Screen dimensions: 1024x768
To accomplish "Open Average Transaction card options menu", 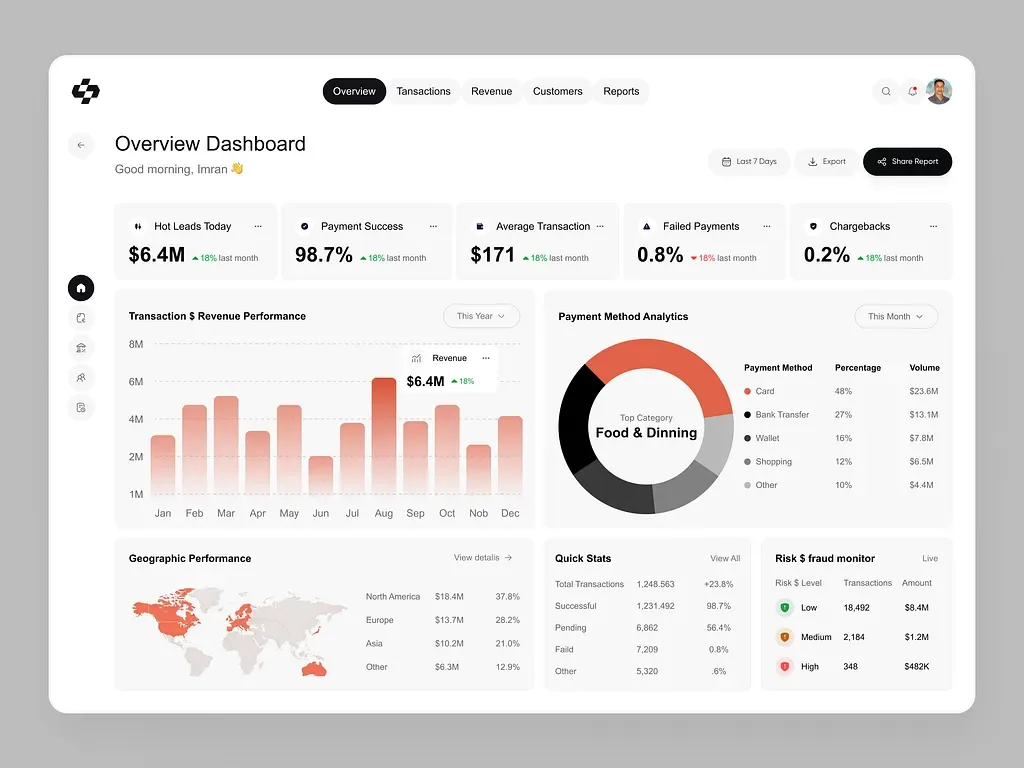I will point(600,226).
